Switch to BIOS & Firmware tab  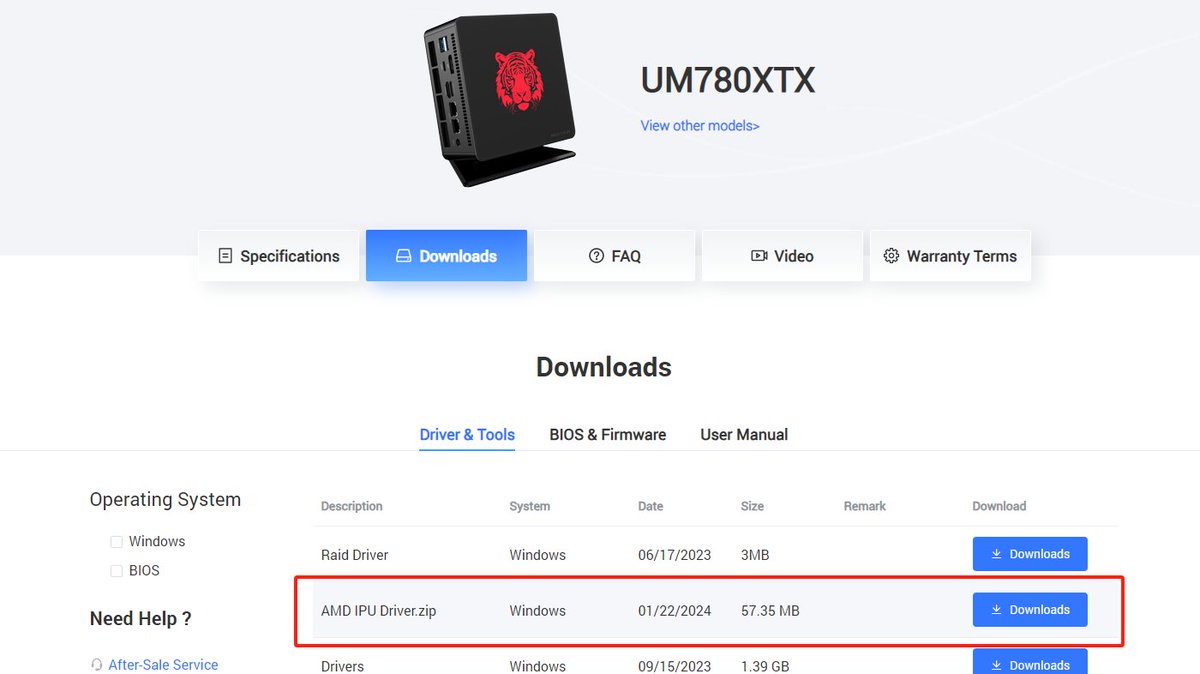coord(608,435)
